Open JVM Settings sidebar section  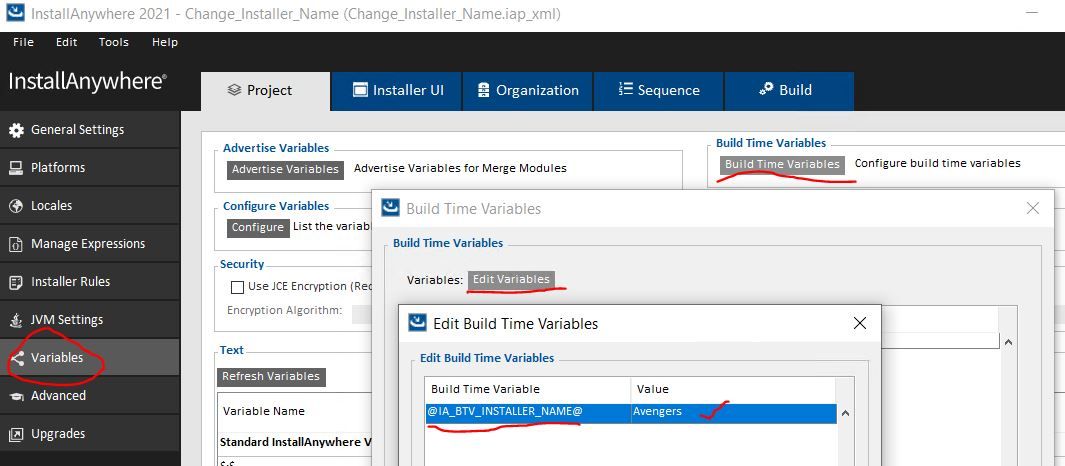click(x=90, y=320)
